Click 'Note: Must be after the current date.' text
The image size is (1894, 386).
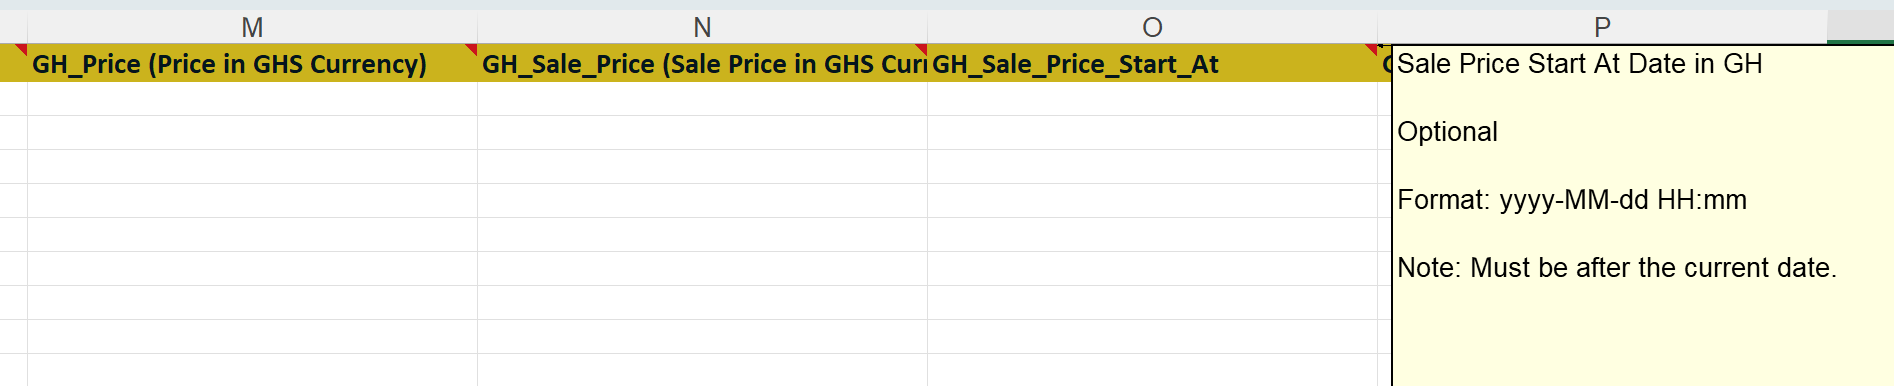click(x=1617, y=268)
